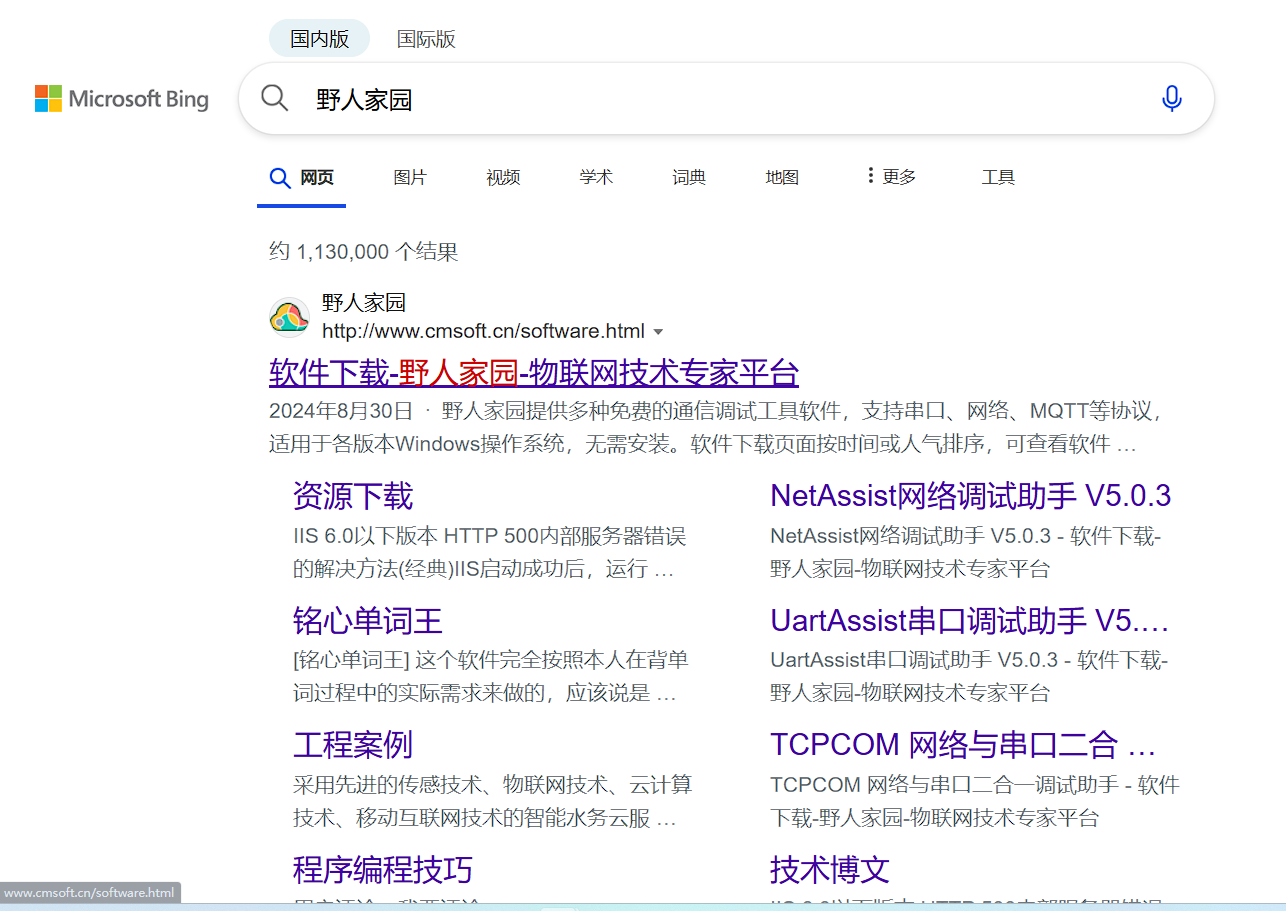Open the three-dot 更多 menu

click(891, 177)
